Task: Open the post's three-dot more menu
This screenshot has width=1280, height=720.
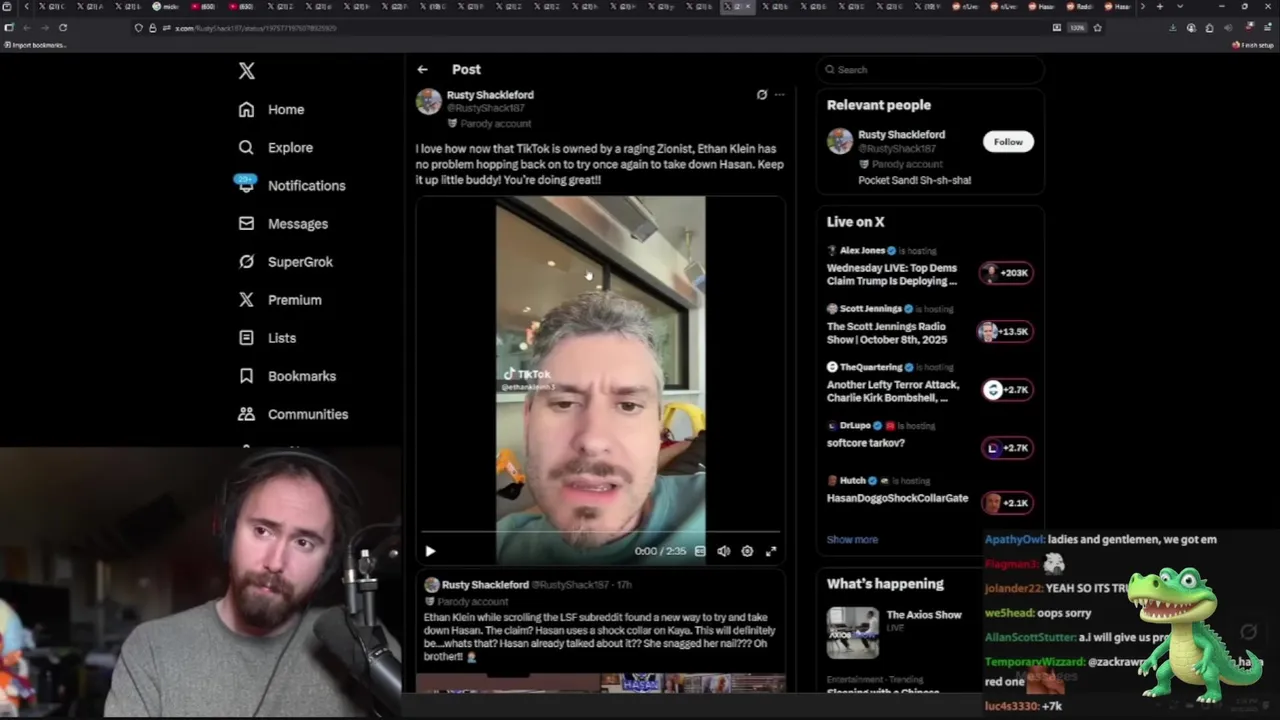Action: [x=780, y=95]
